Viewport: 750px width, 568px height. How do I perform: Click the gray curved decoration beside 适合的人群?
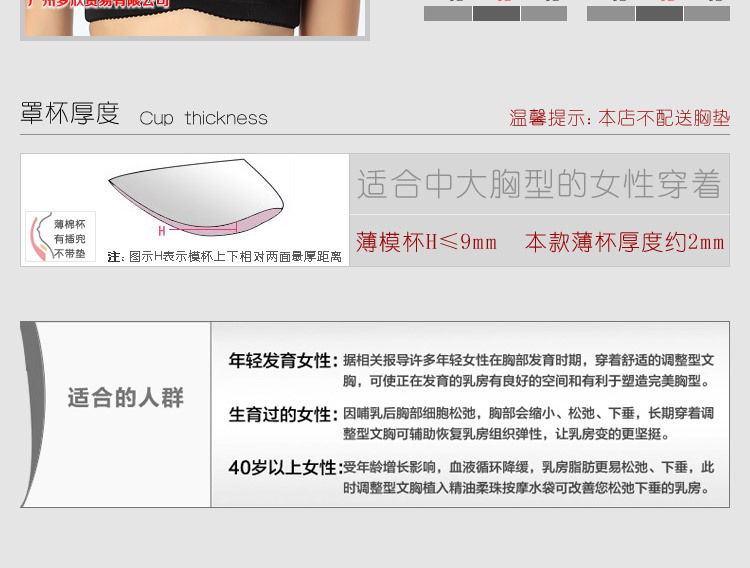pyautogui.click(x=32, y=414)
